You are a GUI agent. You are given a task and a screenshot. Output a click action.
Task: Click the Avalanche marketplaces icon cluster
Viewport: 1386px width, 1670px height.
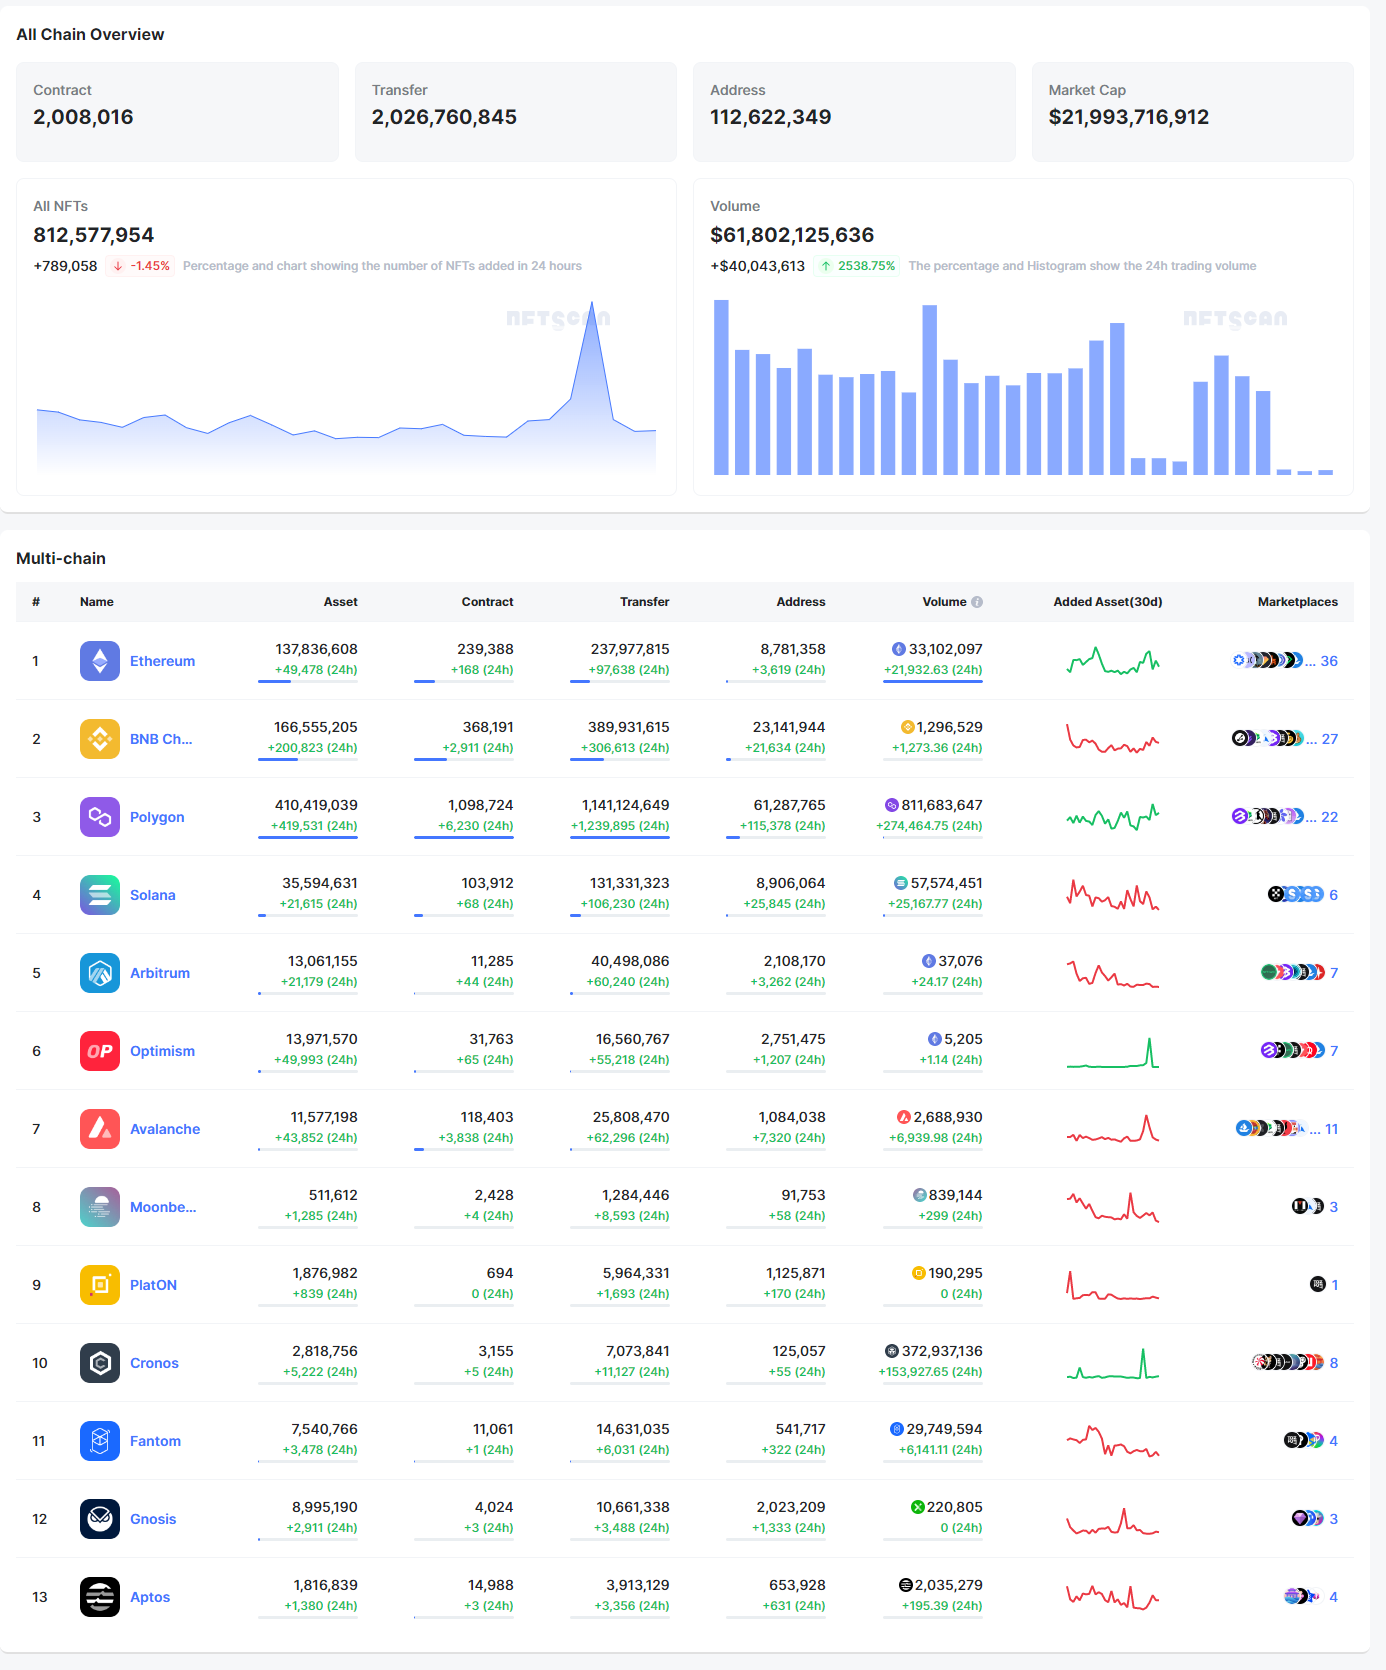[1271, 1128]
